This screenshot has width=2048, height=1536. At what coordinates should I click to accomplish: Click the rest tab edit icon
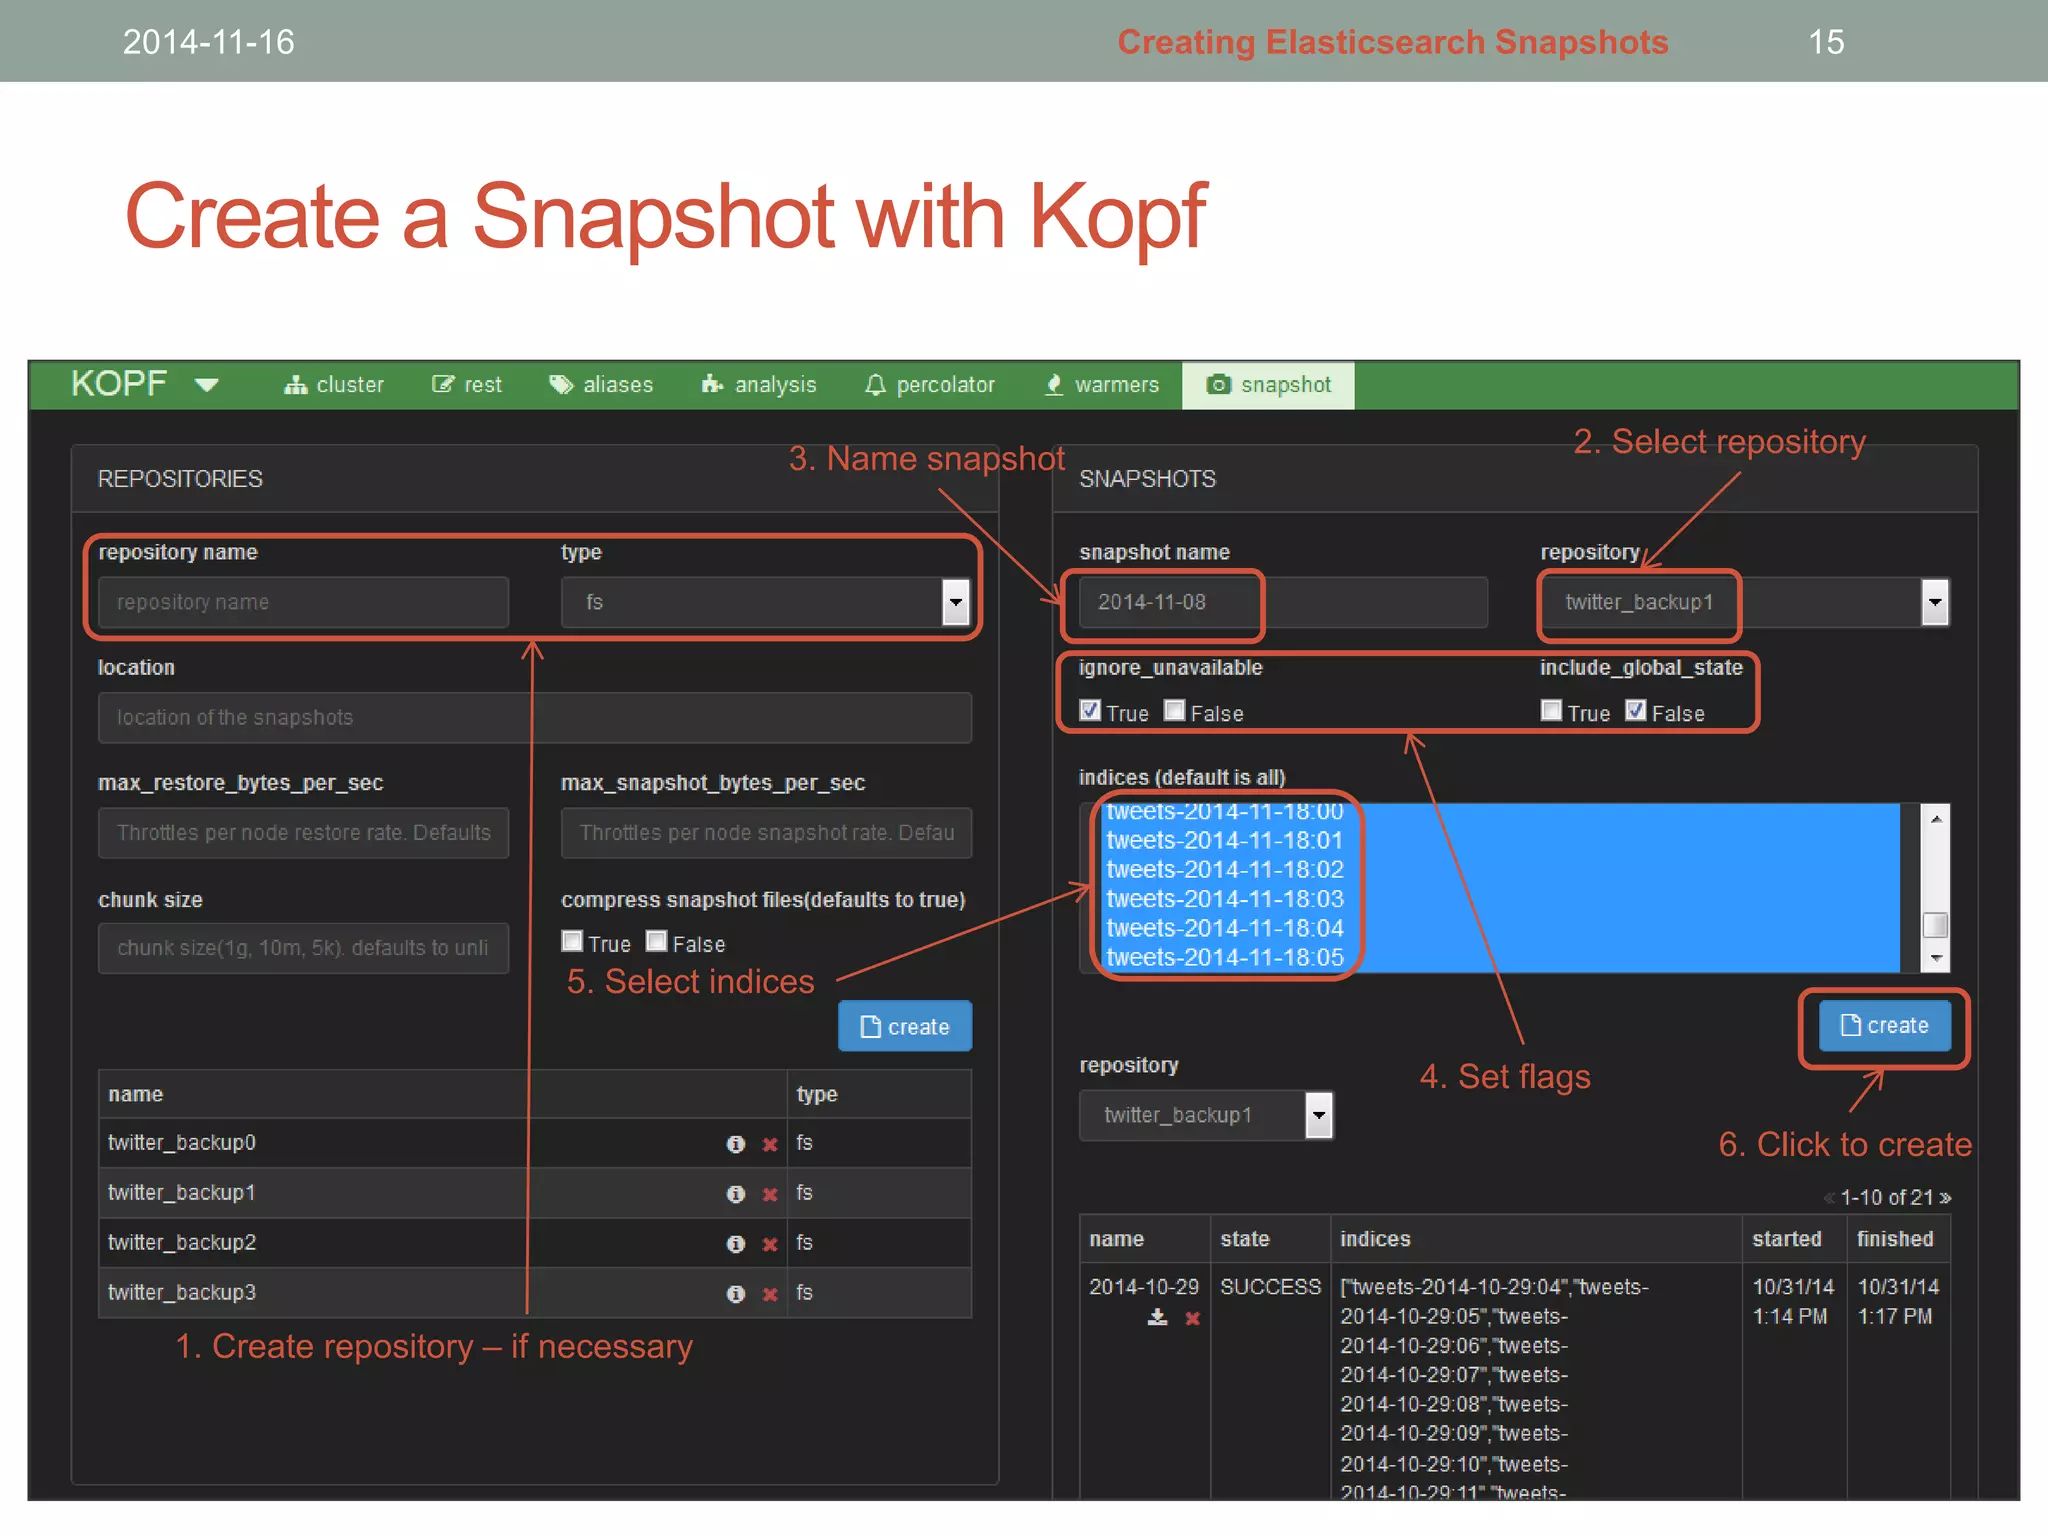click(443, 385)
